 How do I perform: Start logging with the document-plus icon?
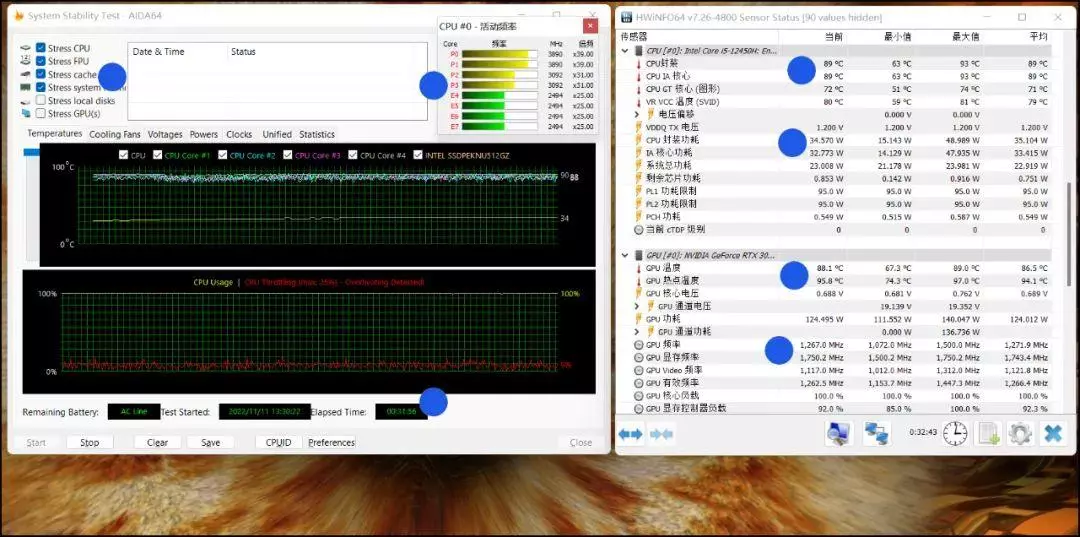pos(988,434)
